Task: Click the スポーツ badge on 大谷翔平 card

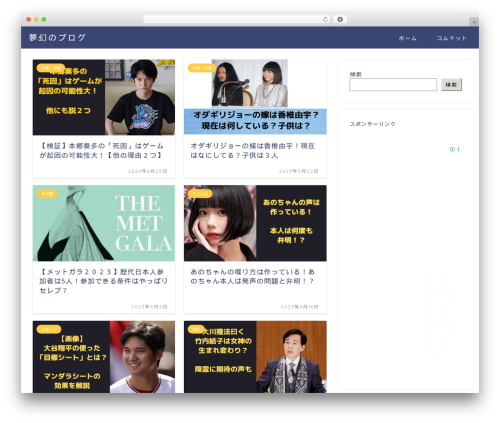Action: 49,329
